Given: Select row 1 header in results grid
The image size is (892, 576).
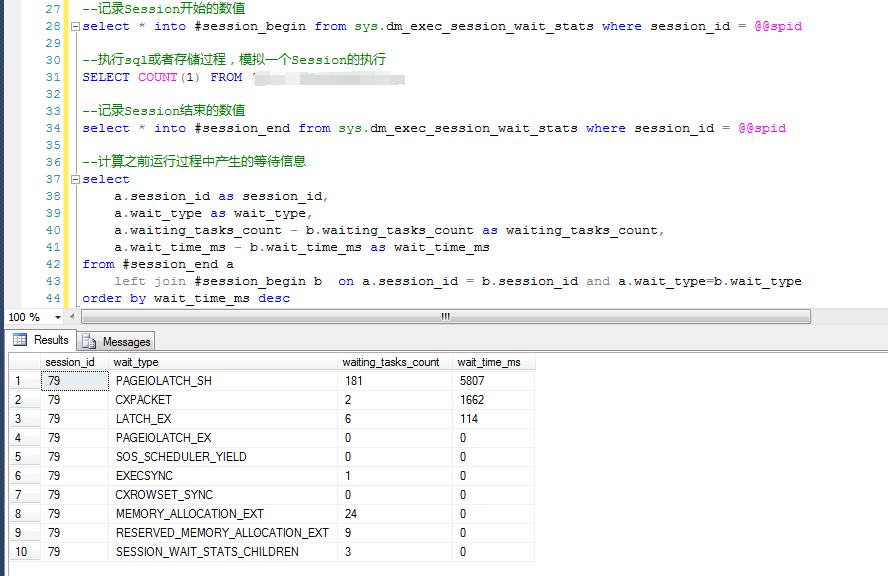Looking at the screenshot, I should (20, 381).
